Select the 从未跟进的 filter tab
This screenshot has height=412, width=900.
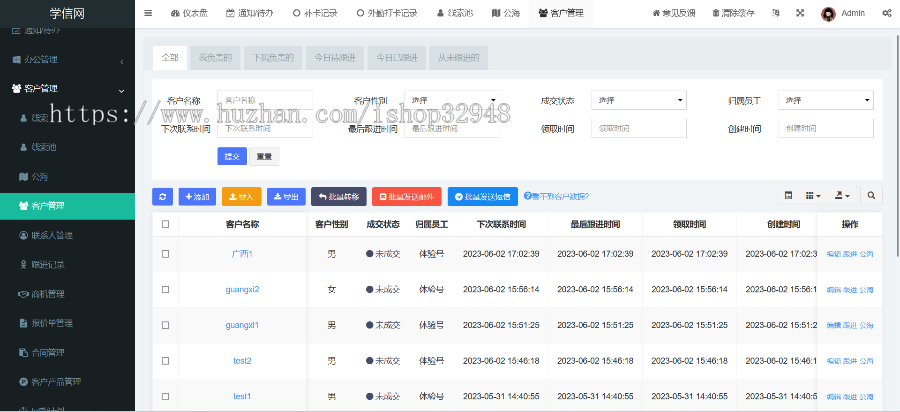459,58
